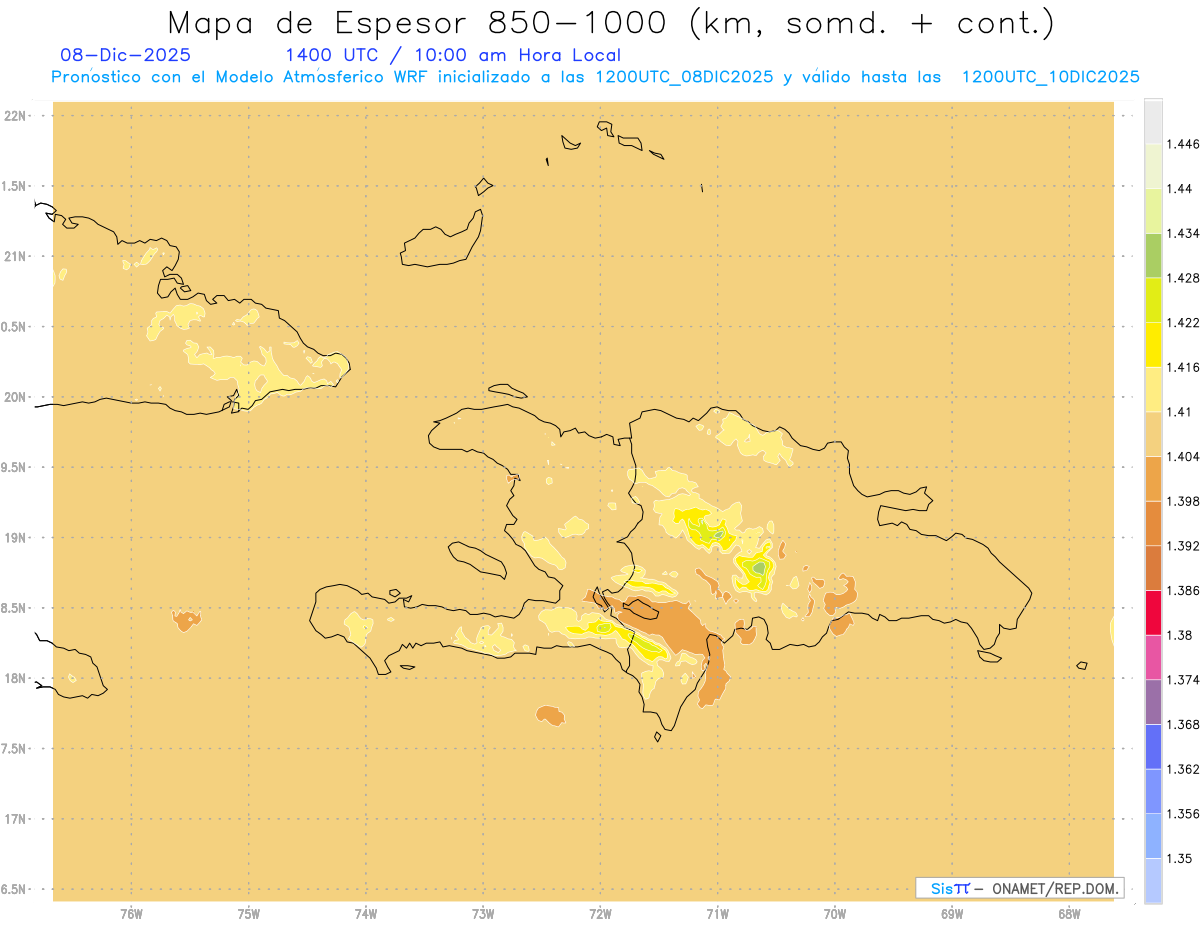
Task: Select the green 1.428–1.434 legend color
Action: pos(1153,255)
